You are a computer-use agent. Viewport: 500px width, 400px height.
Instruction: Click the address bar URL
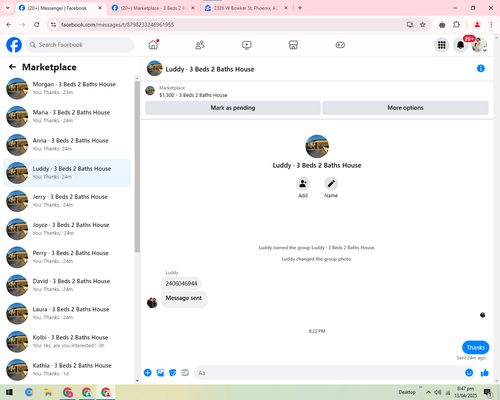click(117, 25)
